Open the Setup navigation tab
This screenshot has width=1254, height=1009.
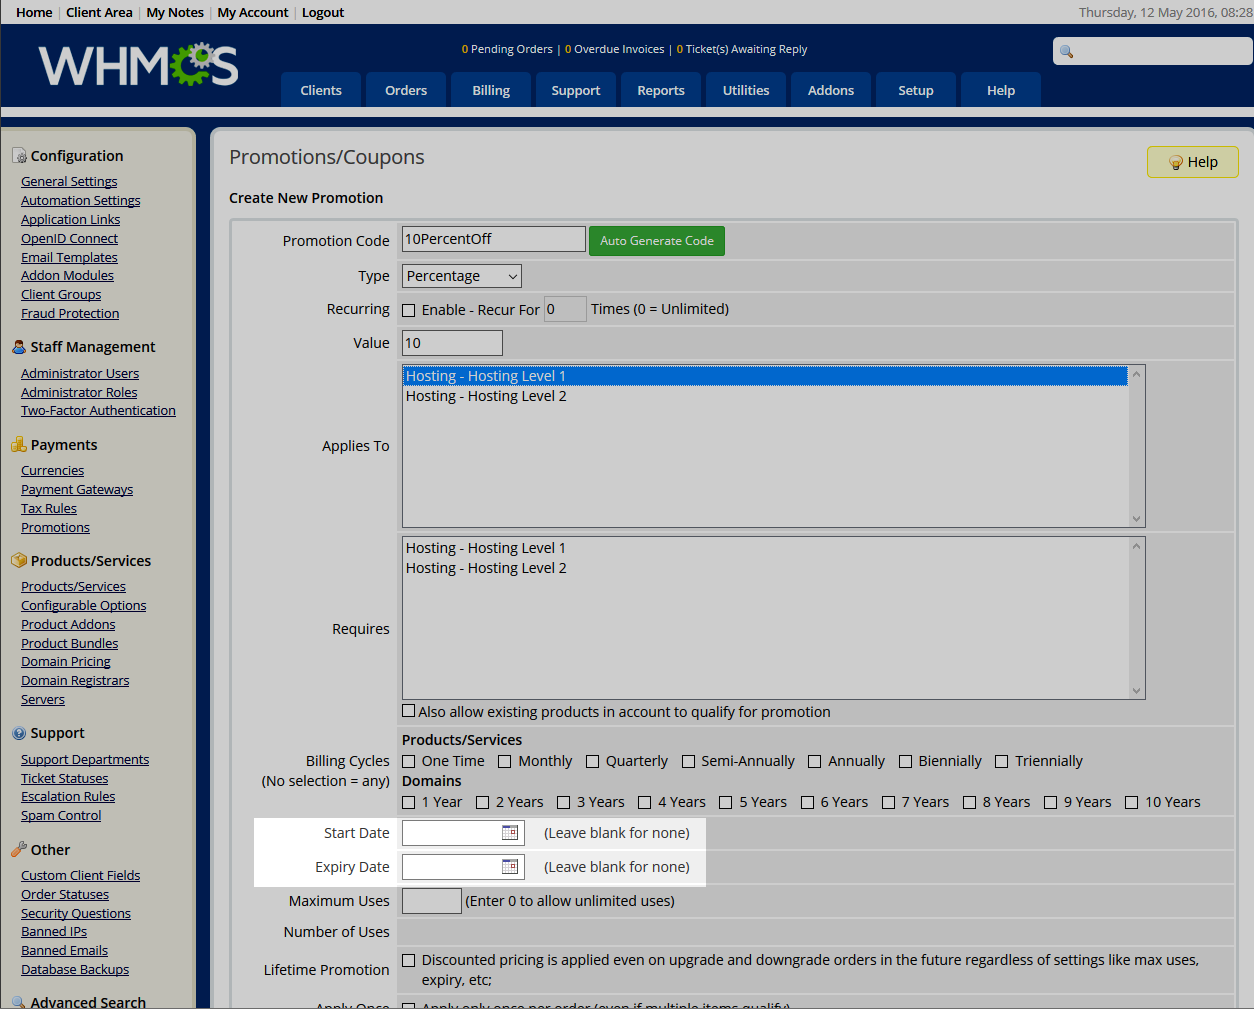(x=915, y=90)
